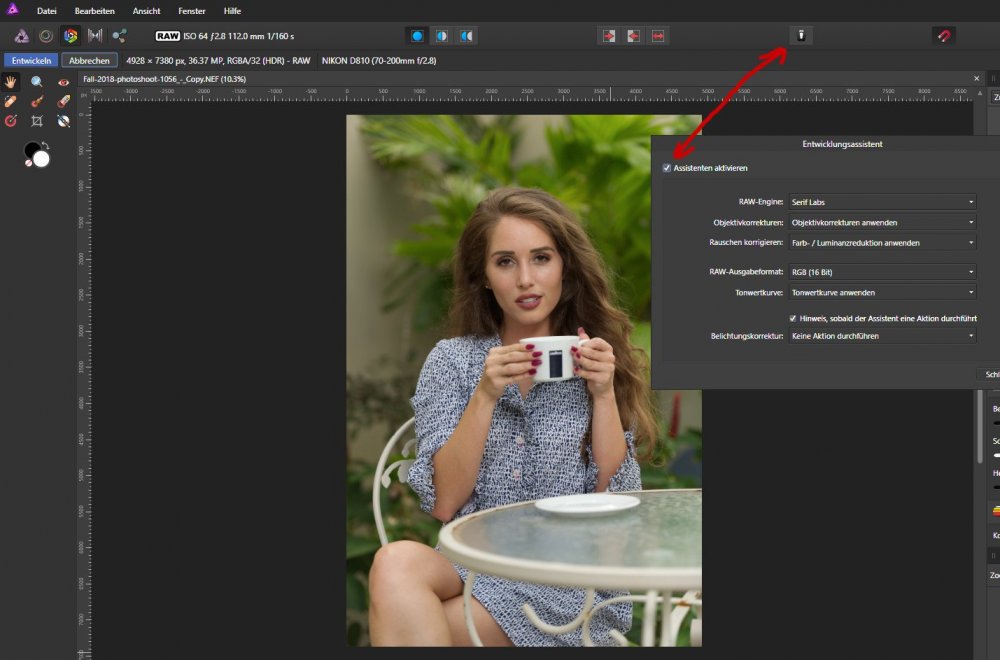Toggle the snapping magnet icon

[943, 36]
